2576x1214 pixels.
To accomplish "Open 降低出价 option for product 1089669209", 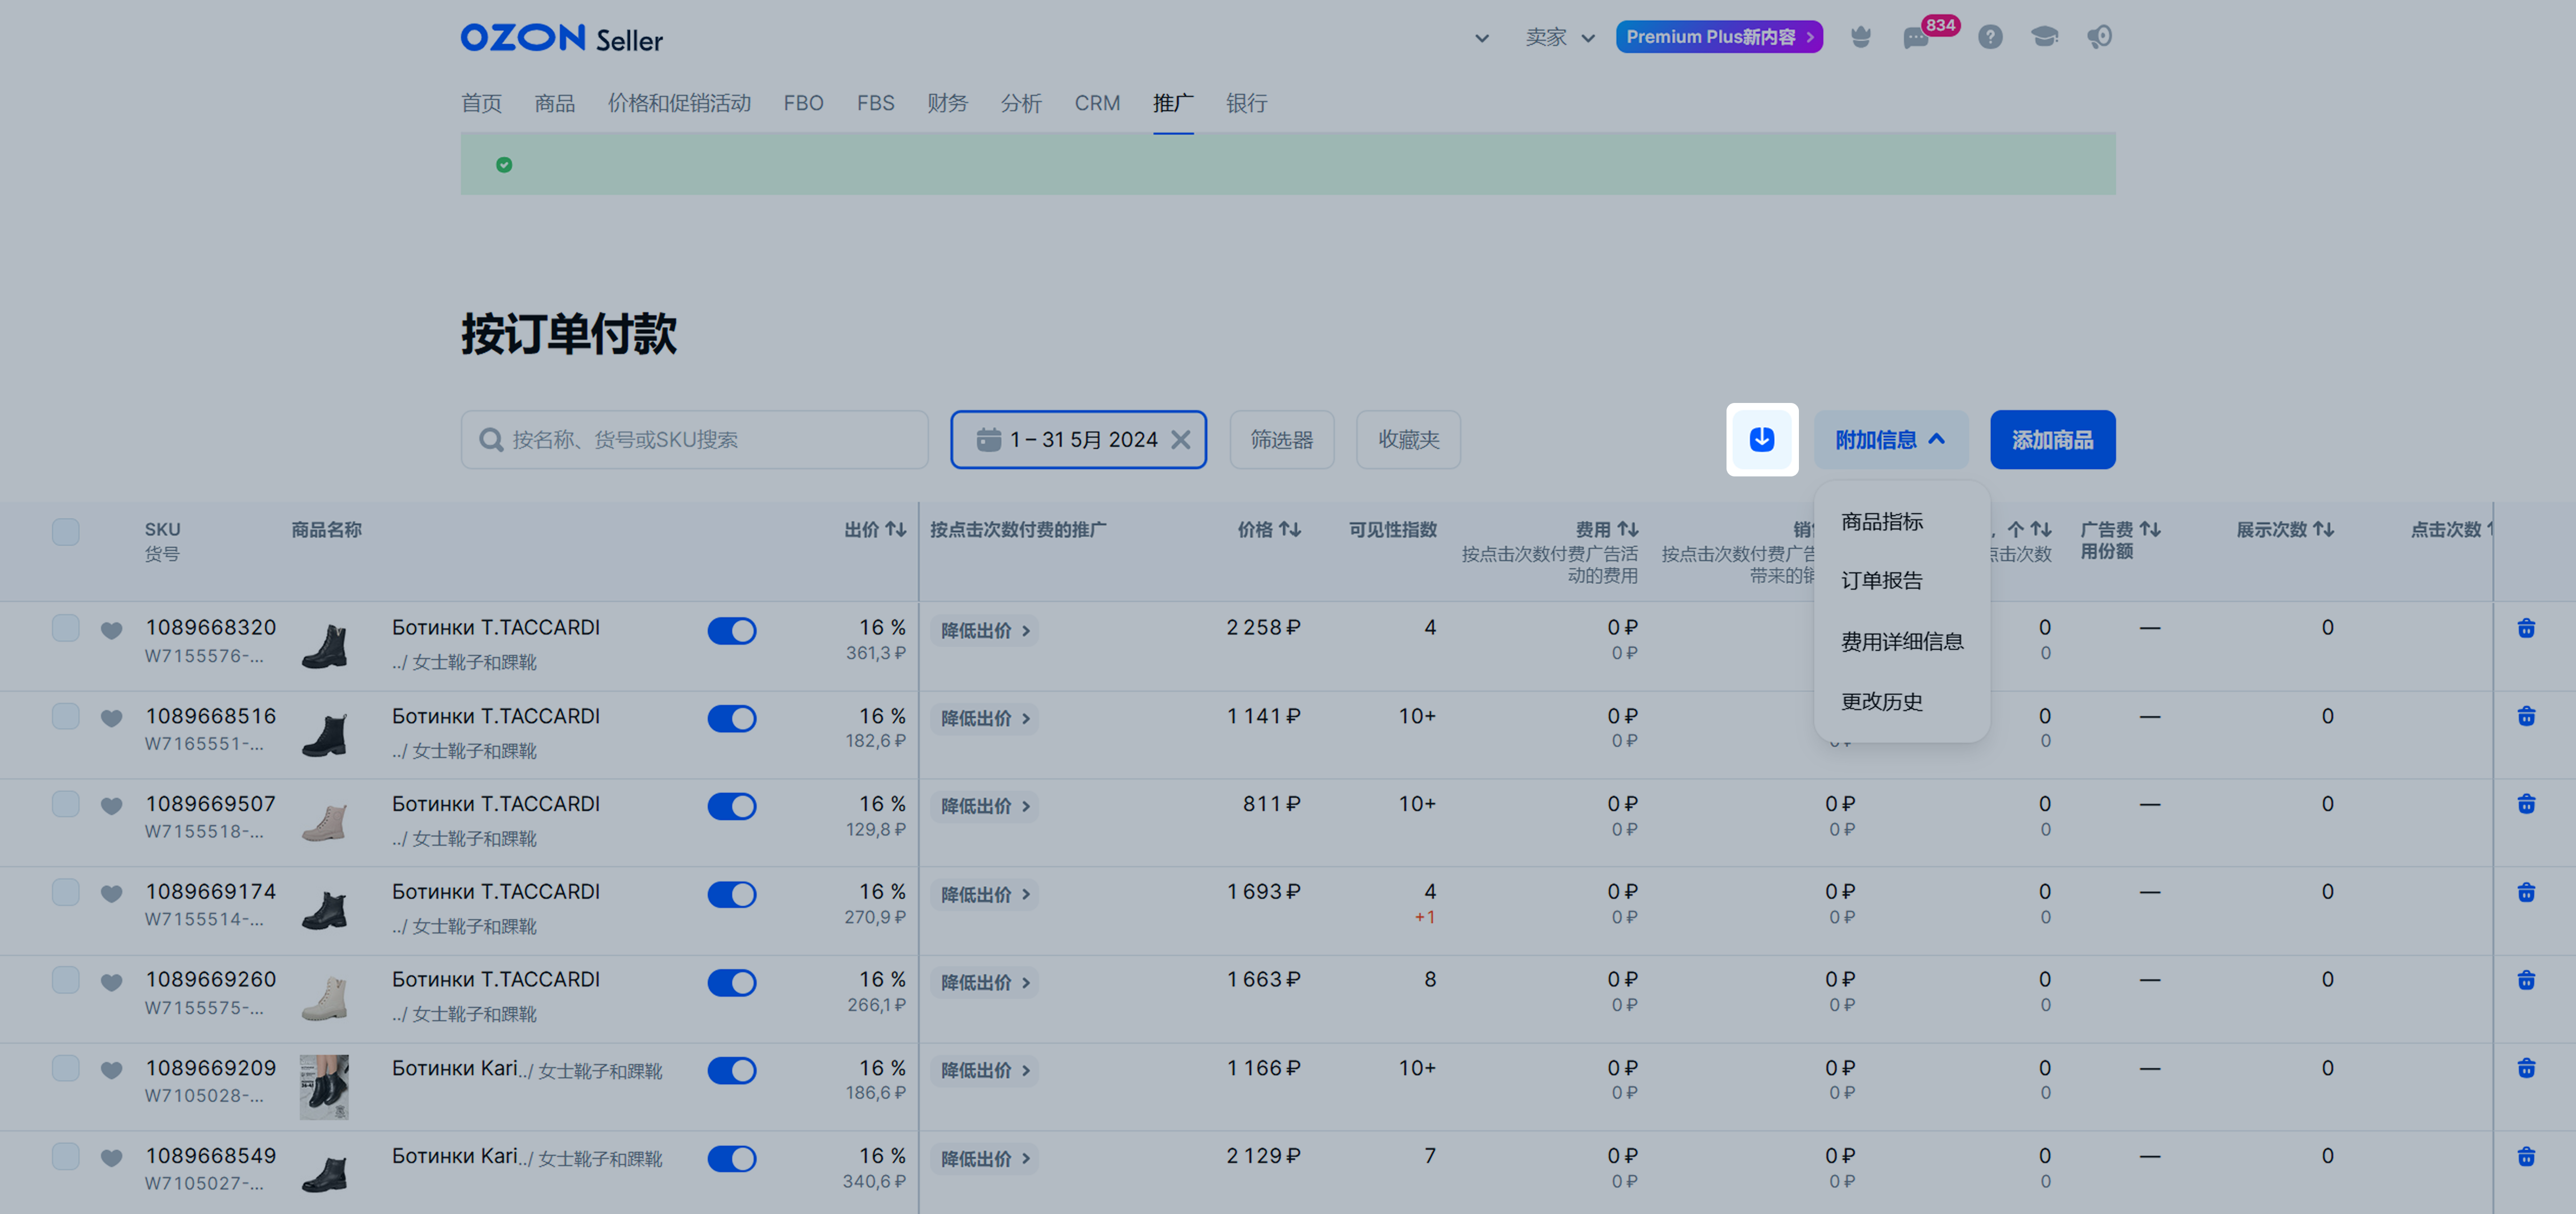I will click(x=984, y=1070).
